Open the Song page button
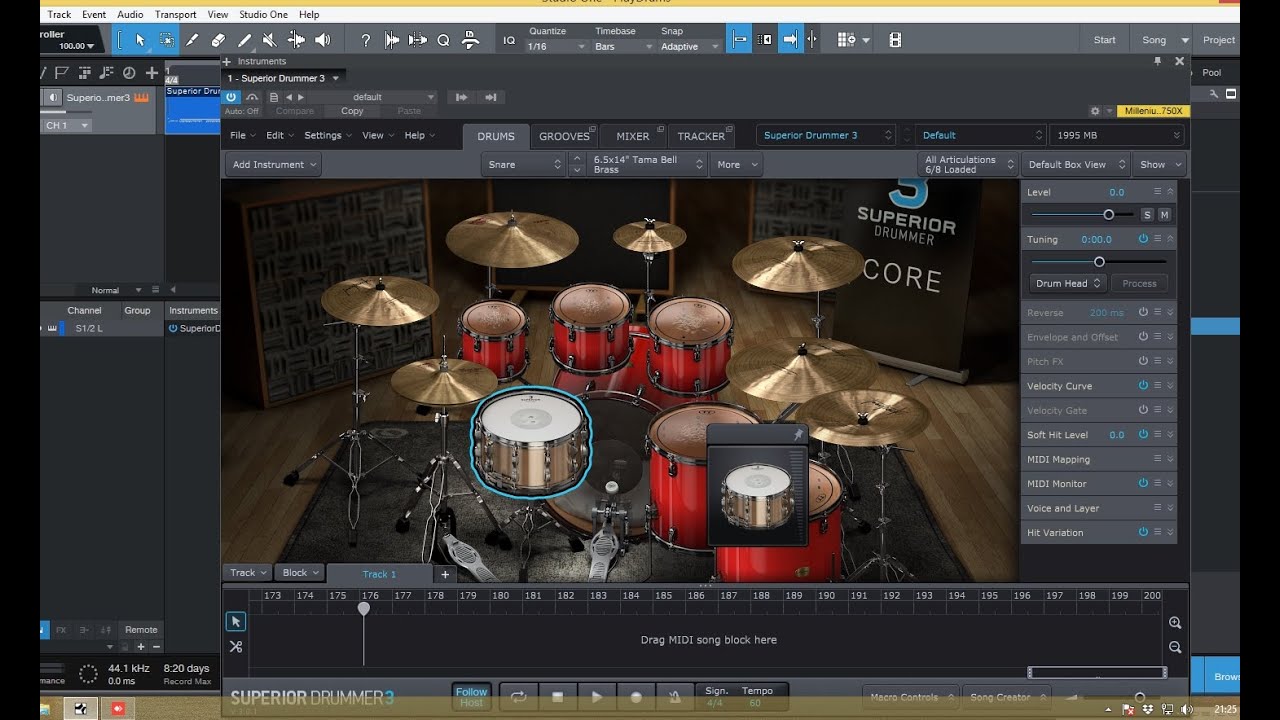This screenshot has width=1280, height=720. 1154,40
